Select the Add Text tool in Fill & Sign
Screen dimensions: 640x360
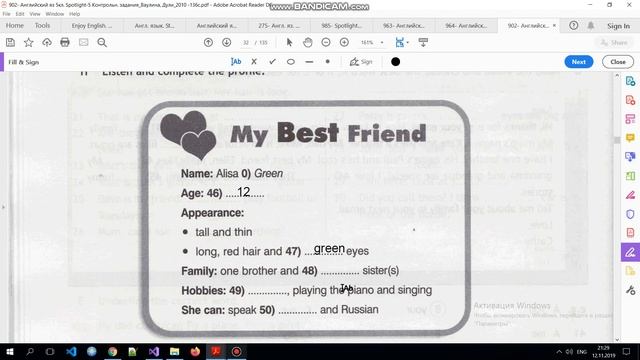coord(236,62)
